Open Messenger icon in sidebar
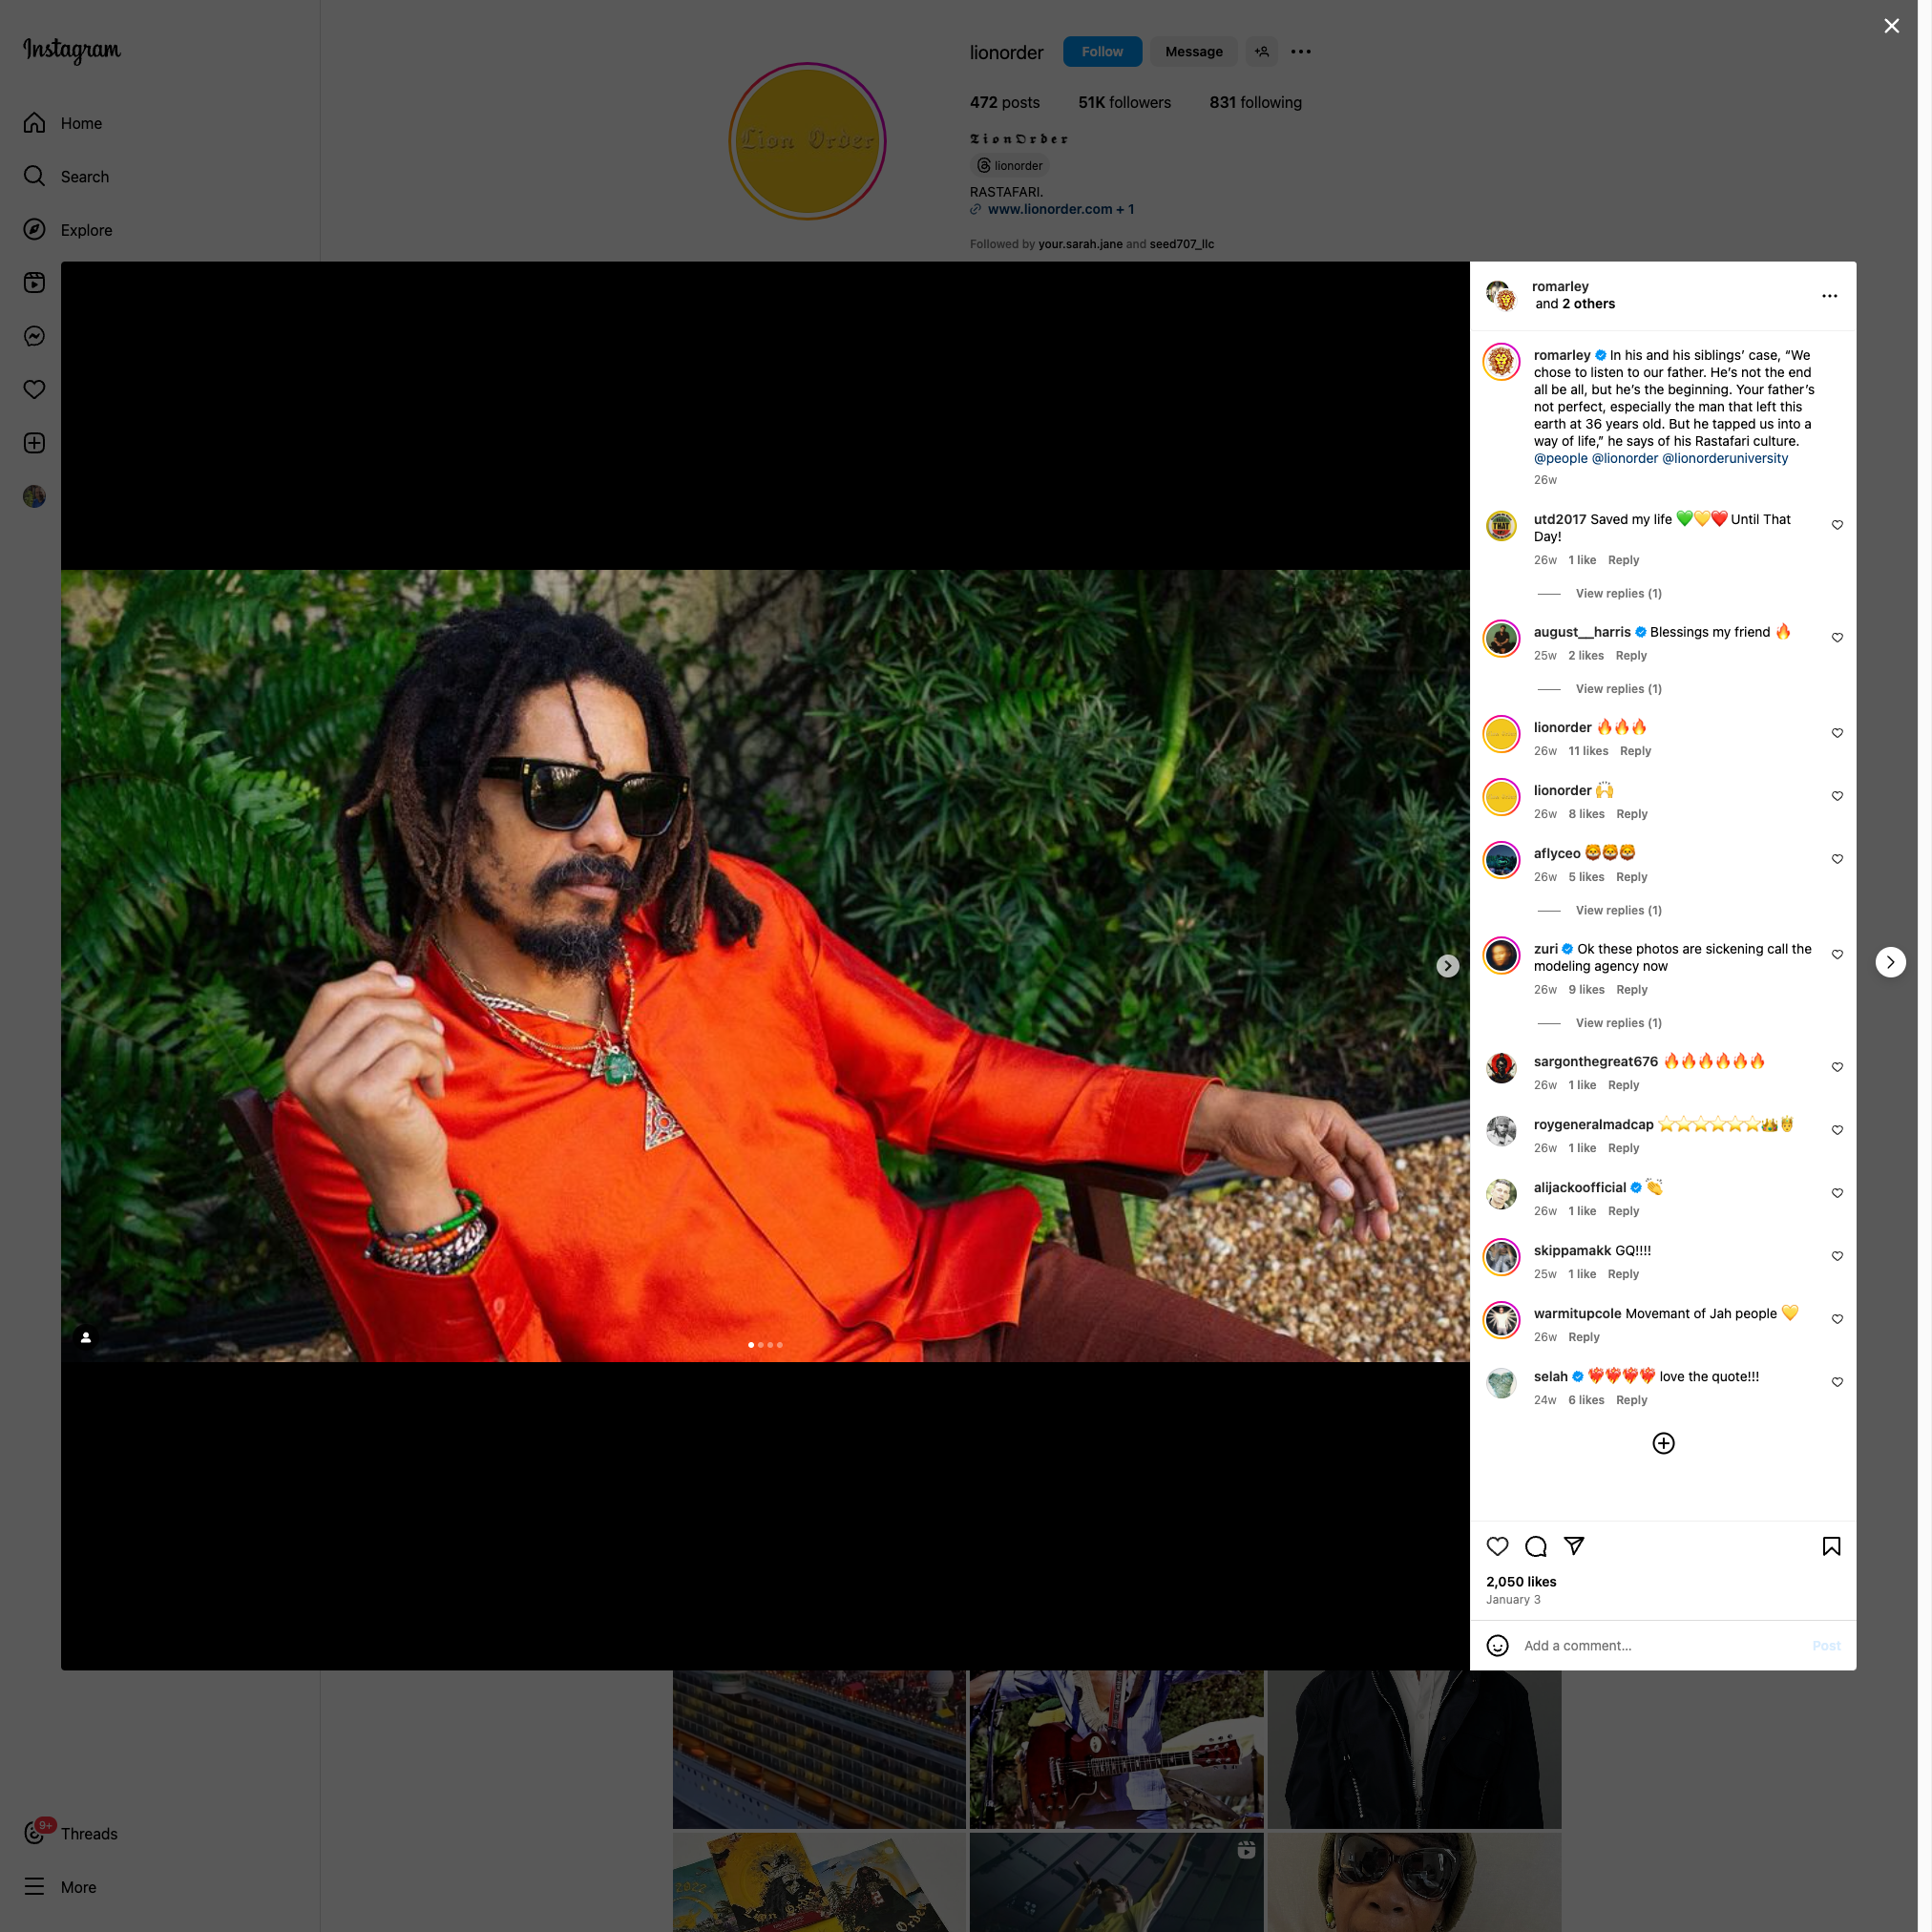Image resolution: width=1932 pixels, height=1932 pixels. click(x=35, y=336)
